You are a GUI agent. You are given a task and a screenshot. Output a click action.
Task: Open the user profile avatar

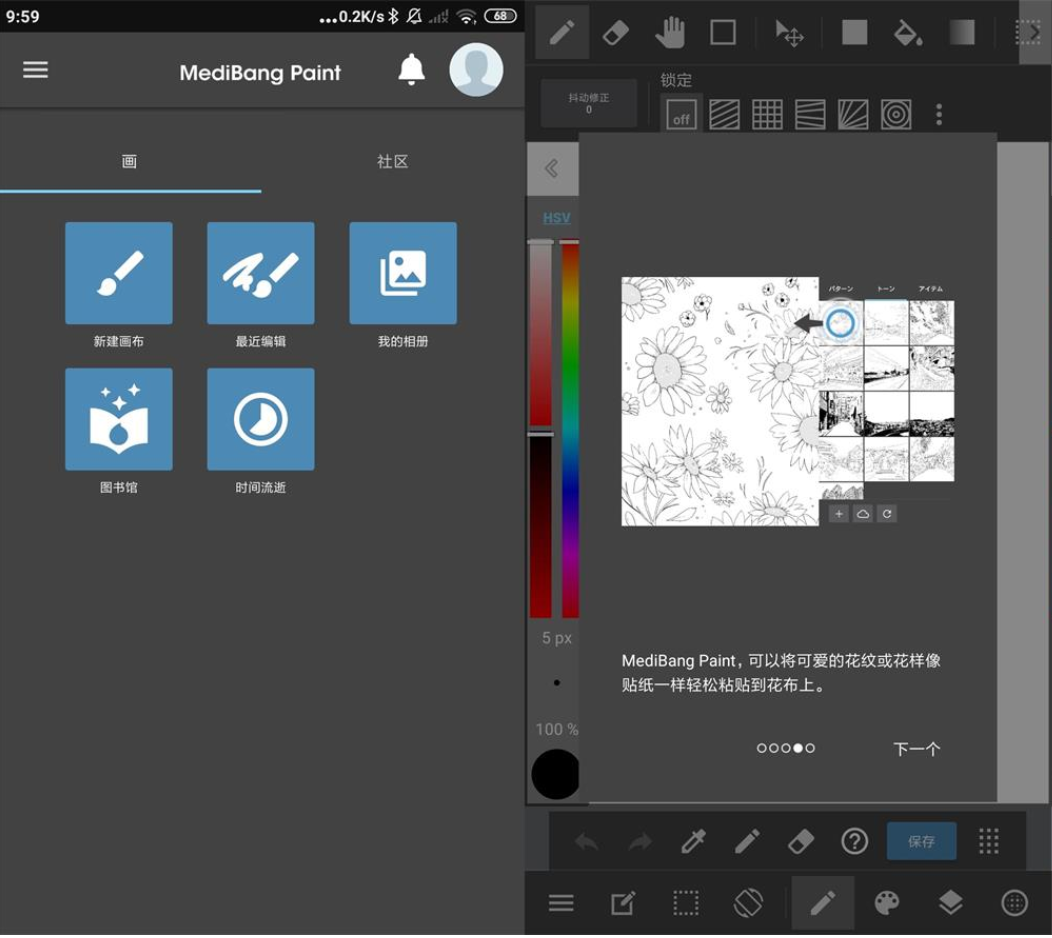tap(476, 70)
